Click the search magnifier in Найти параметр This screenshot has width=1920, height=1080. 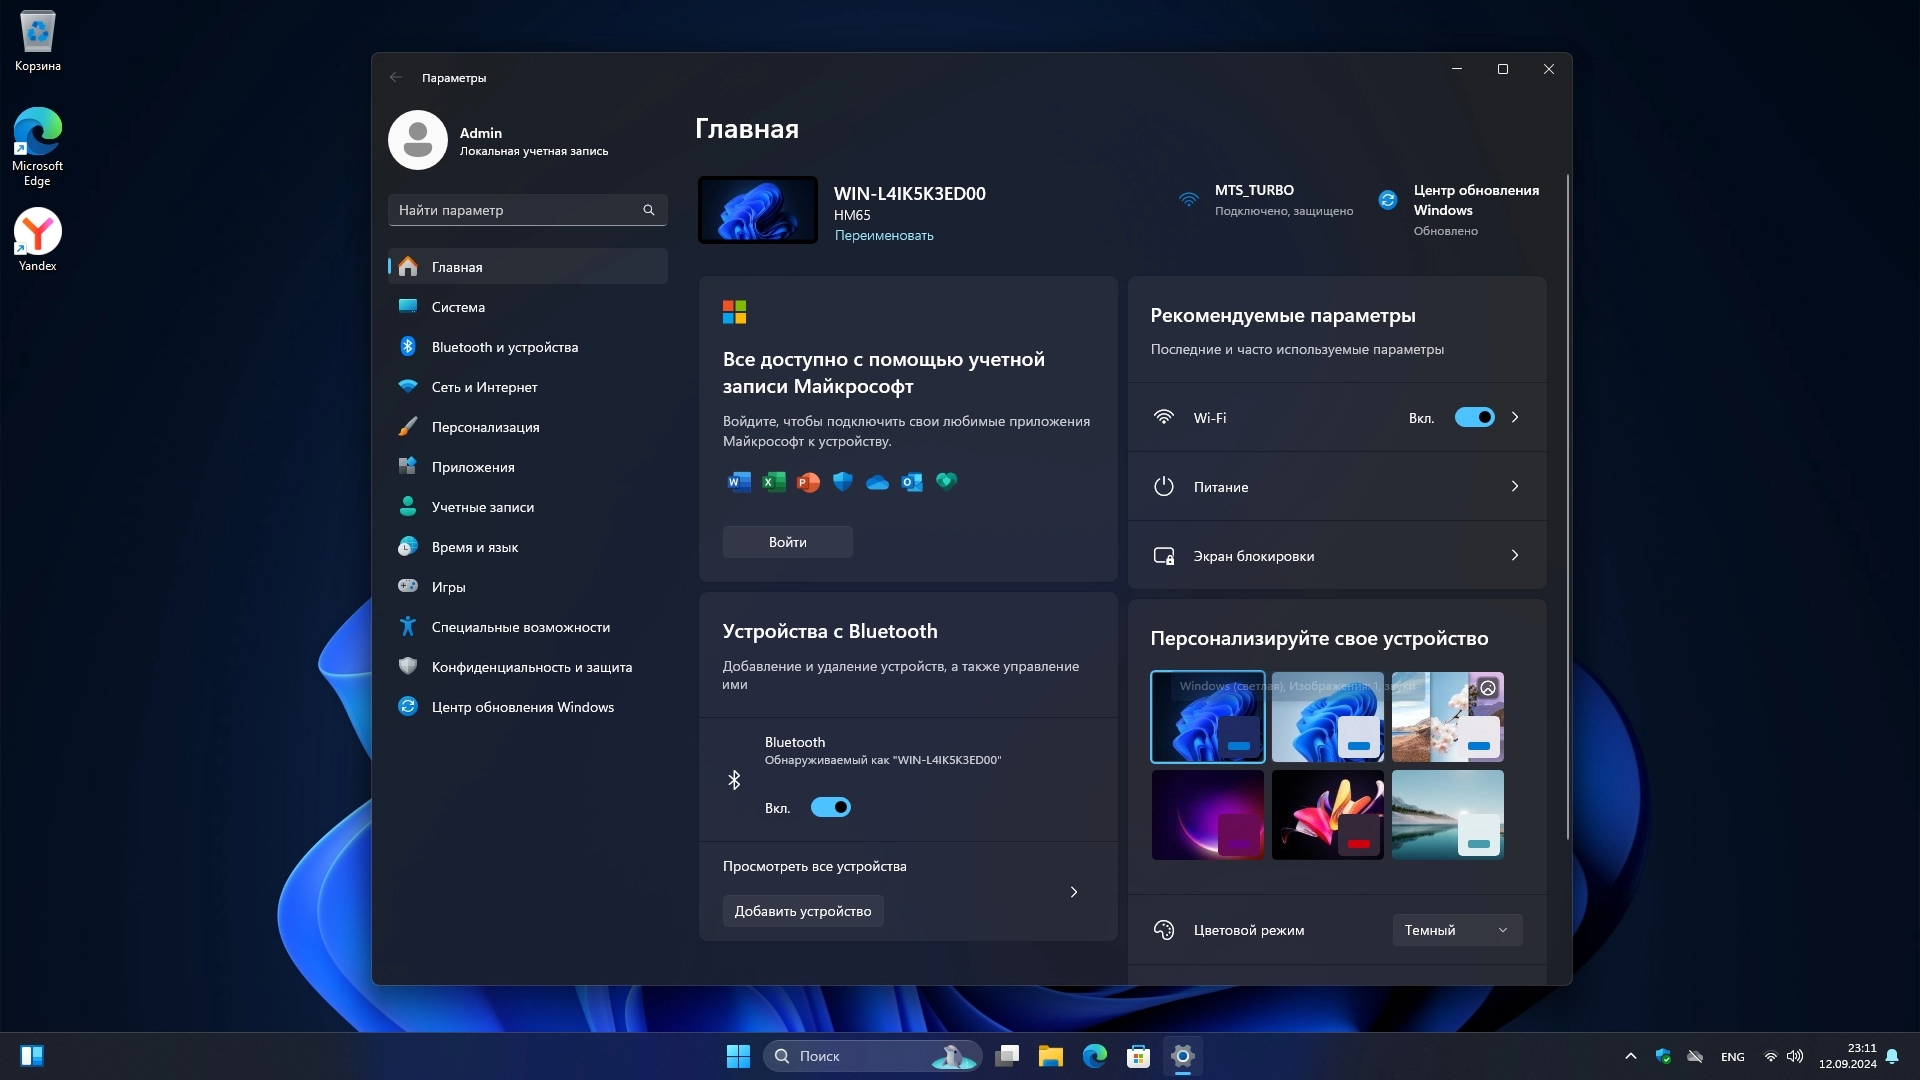click(648, 210)
